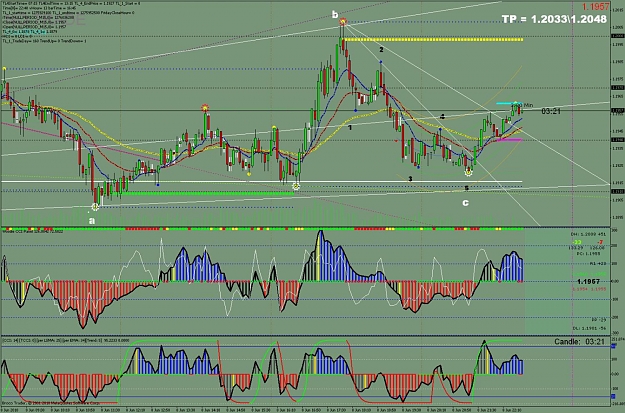Select the Min label beside latest candles
Image resolution: width=625 pixels, height=413 pixels.
[x=528, y=105]
